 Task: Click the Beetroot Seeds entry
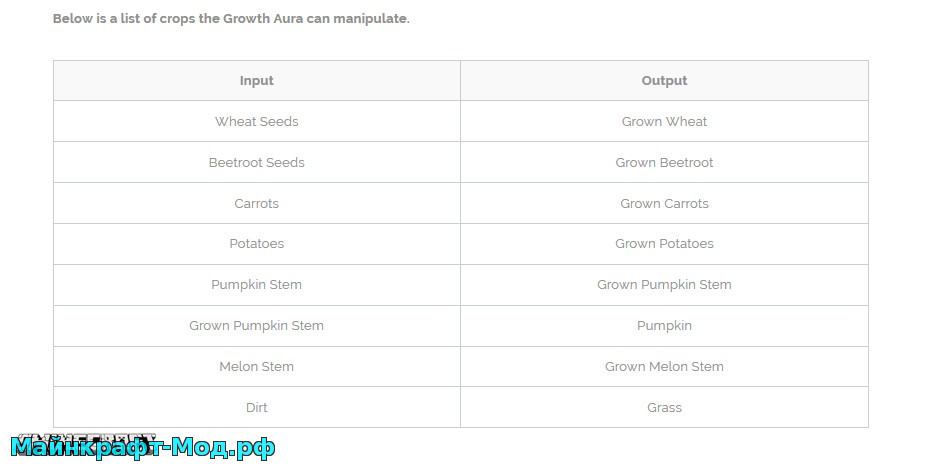[257, 162]
